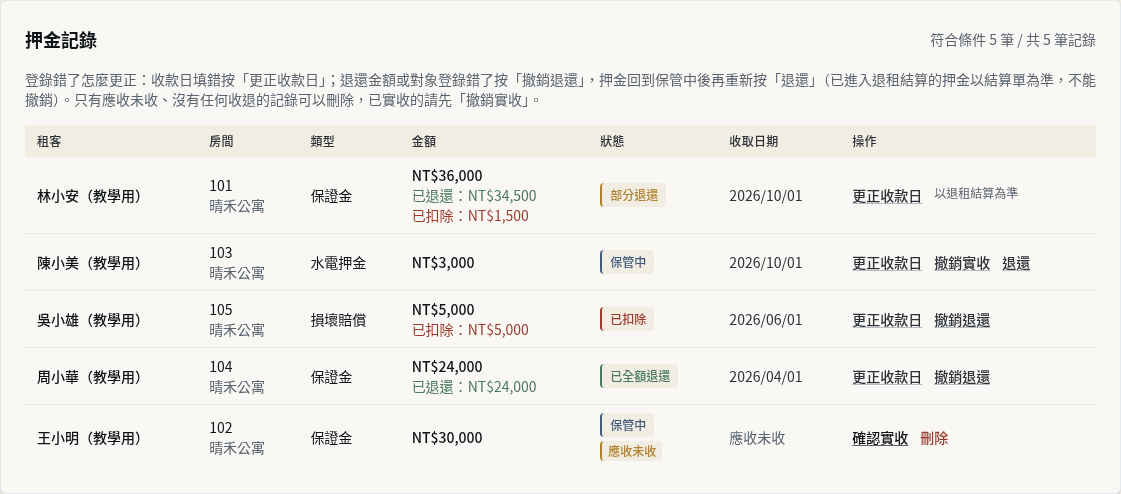Click 已退還：NT$34,500 text
Viewport: 1121px width, 494px height.
coord(475,196)
